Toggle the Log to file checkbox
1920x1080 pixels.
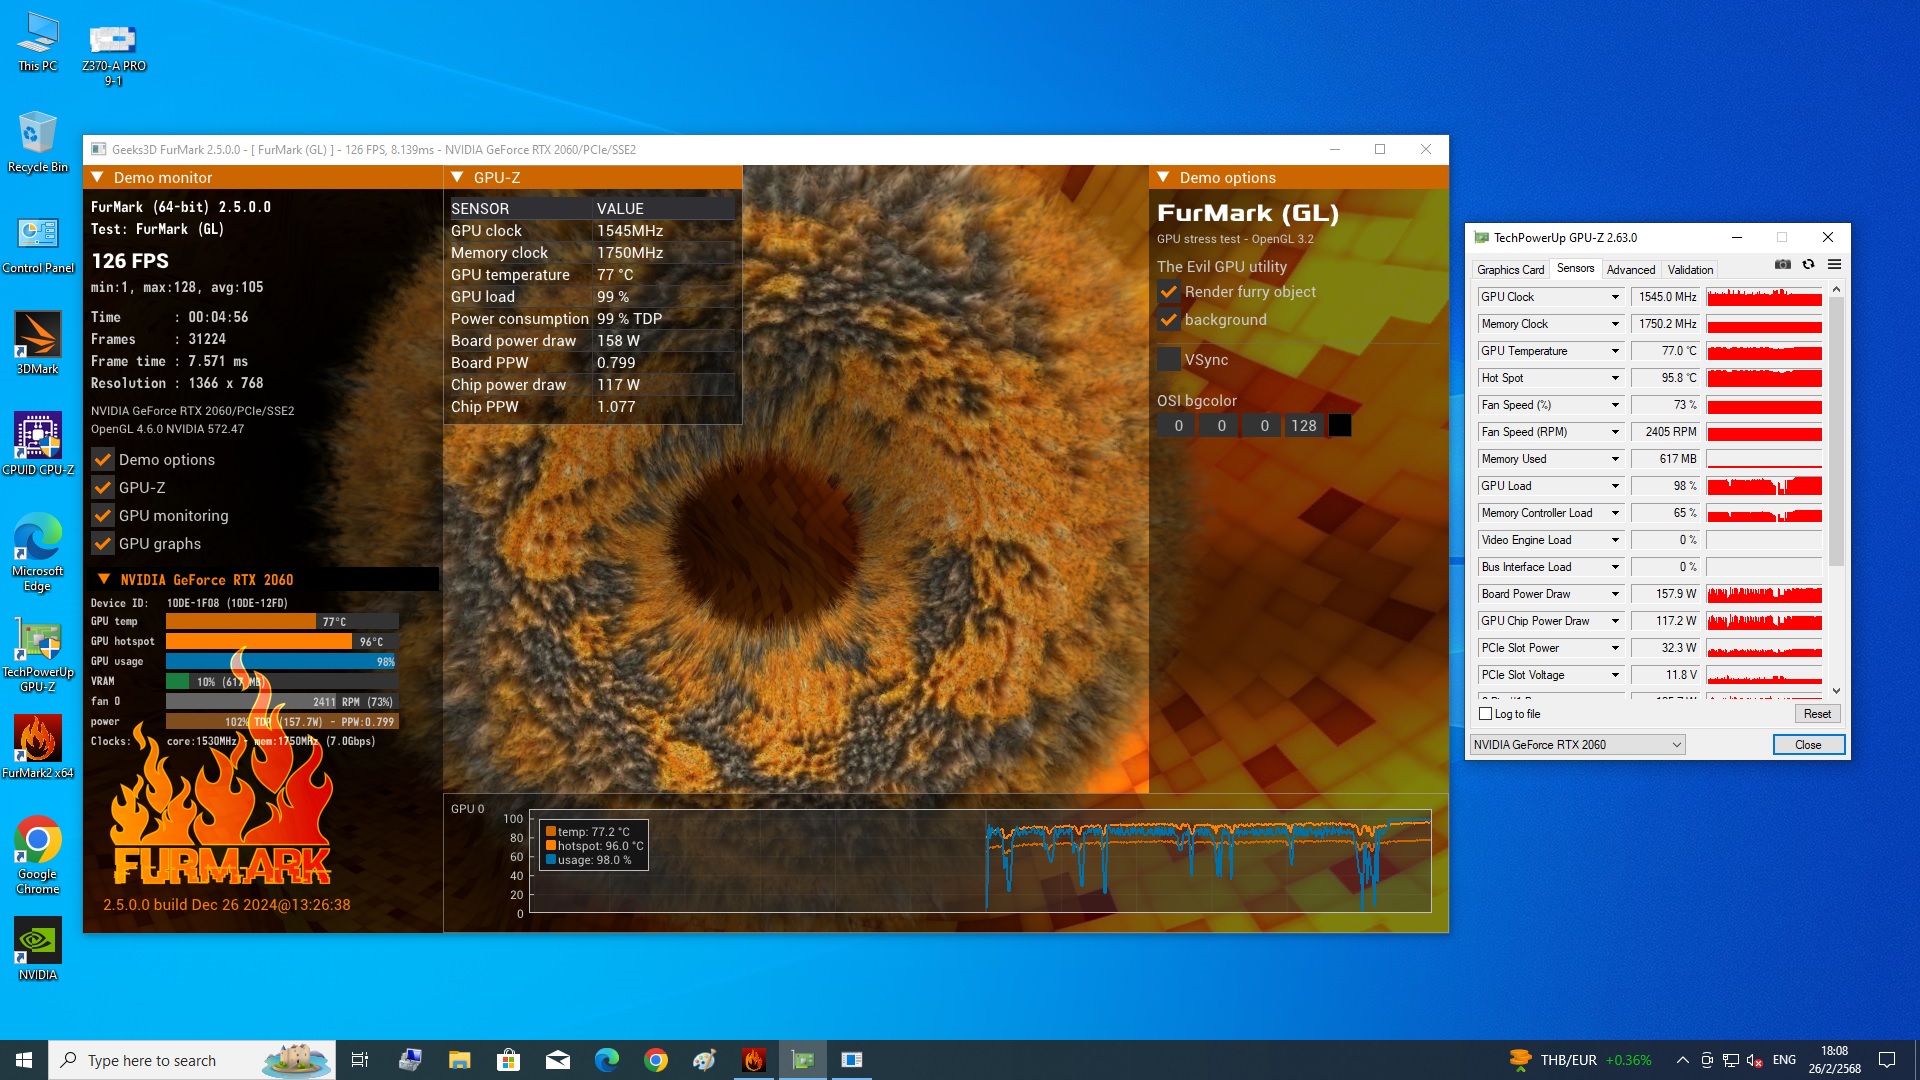click(x=1485, y=714)
